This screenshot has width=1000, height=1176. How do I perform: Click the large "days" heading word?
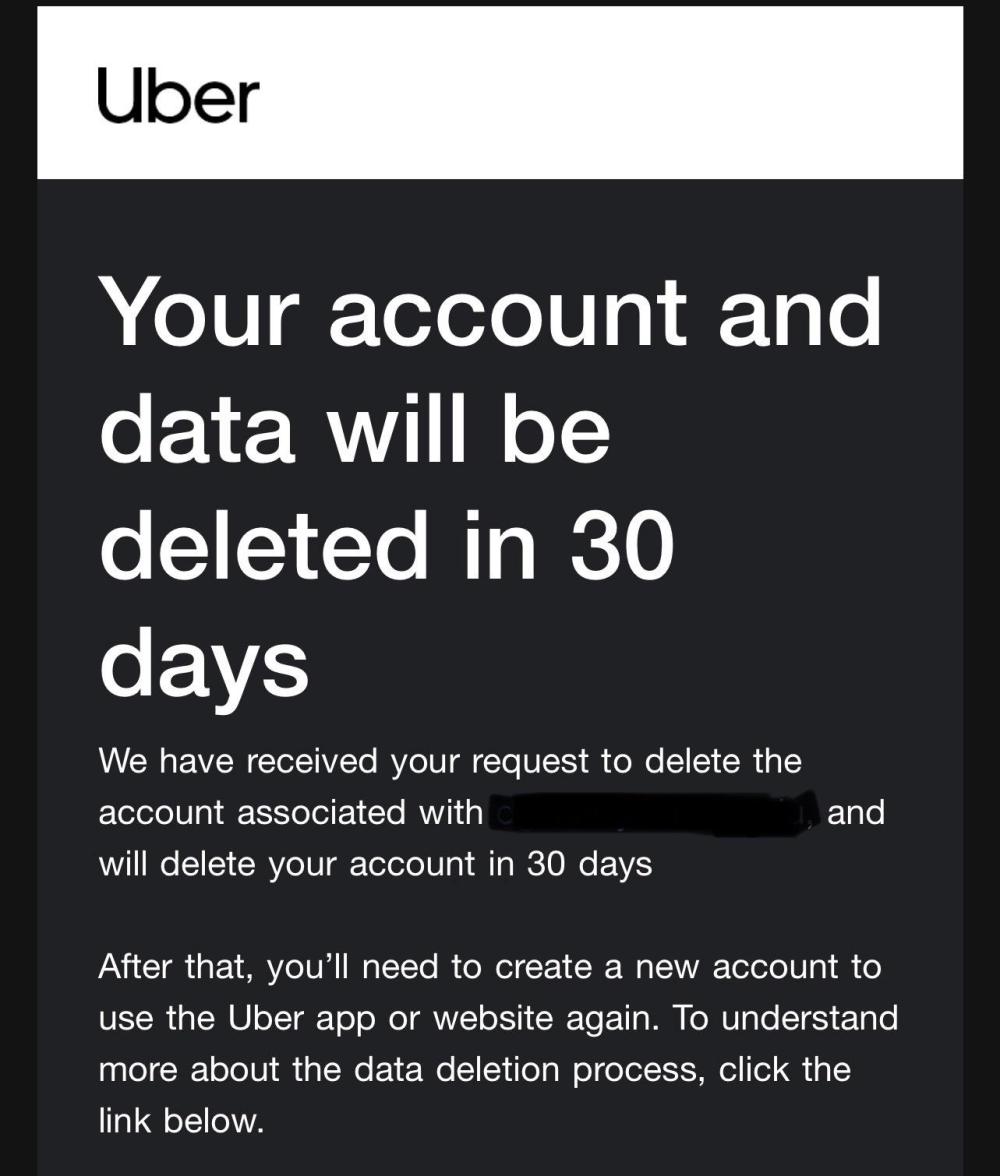203,664
